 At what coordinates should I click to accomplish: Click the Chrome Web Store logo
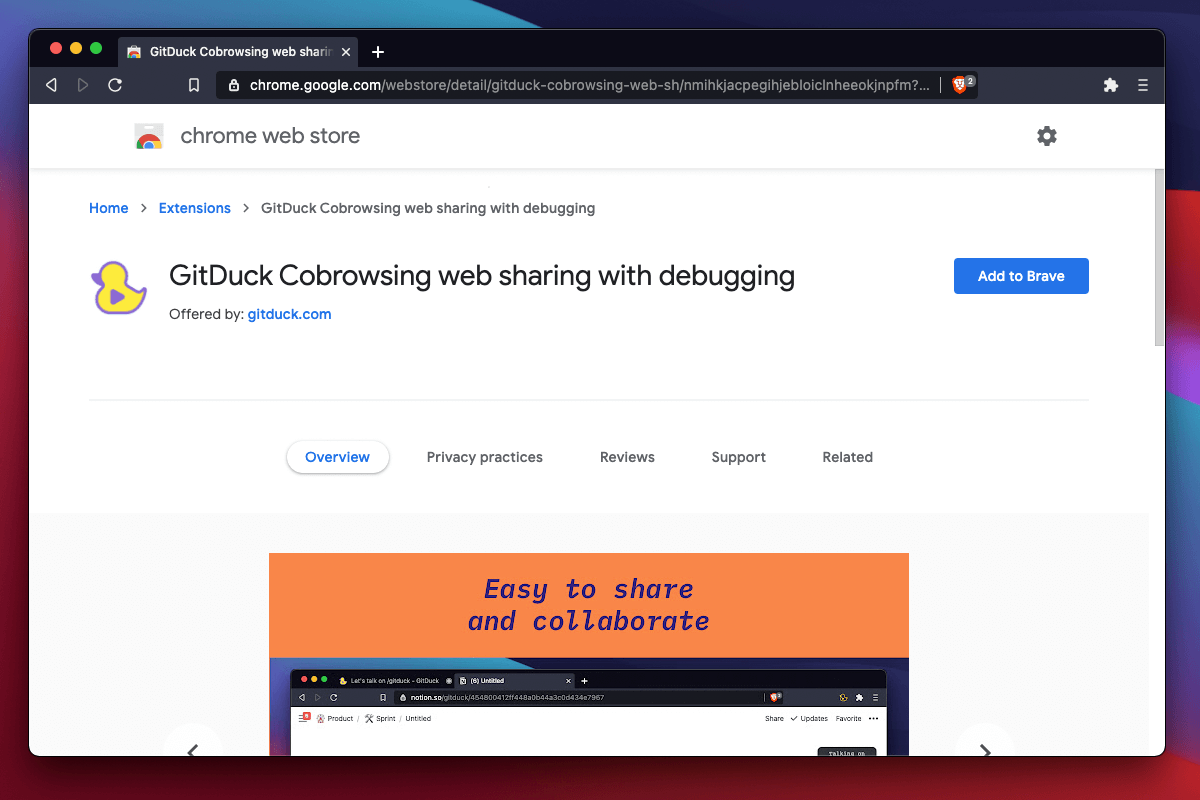(x=149, y=136)
